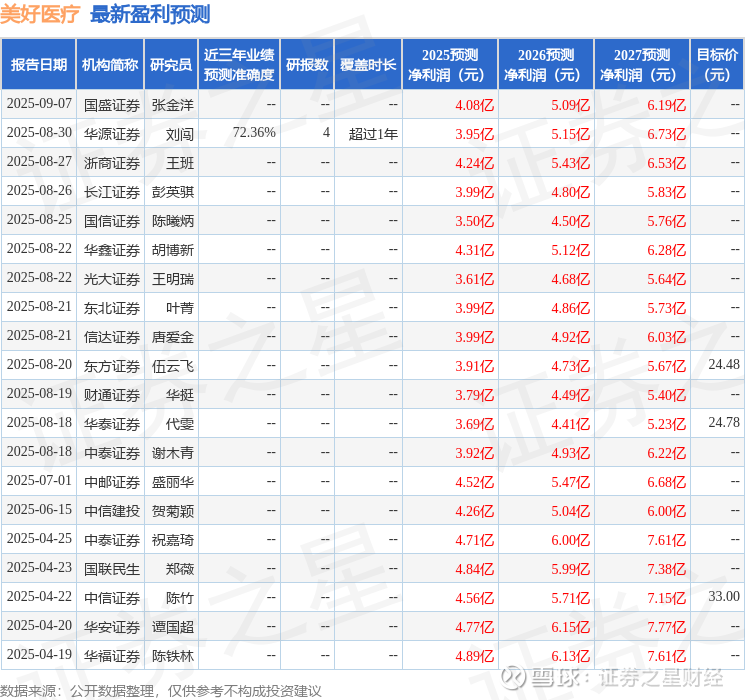Screen dimensions: 745x700
Task: Click 2027 profit forecast 6.73亿
Action: [x=666, y=134]
